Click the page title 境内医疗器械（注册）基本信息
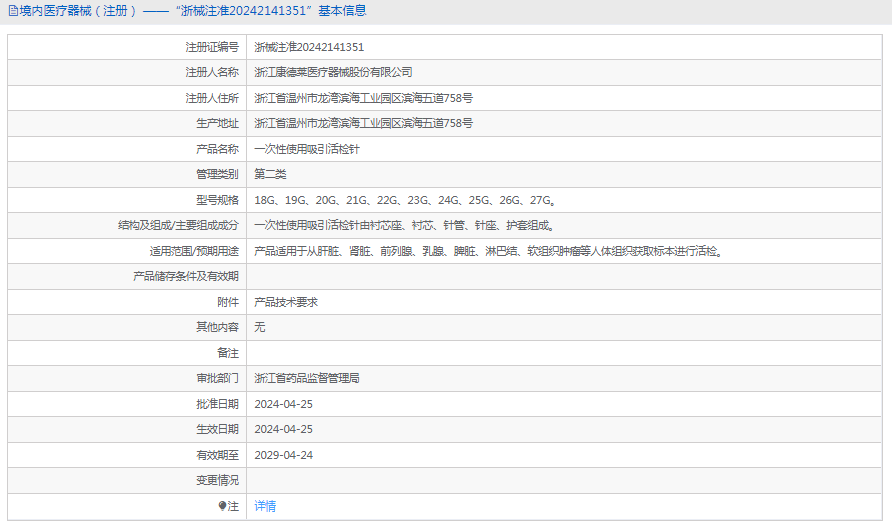This screenshot has height=523, width=892. tap(192, 11)
